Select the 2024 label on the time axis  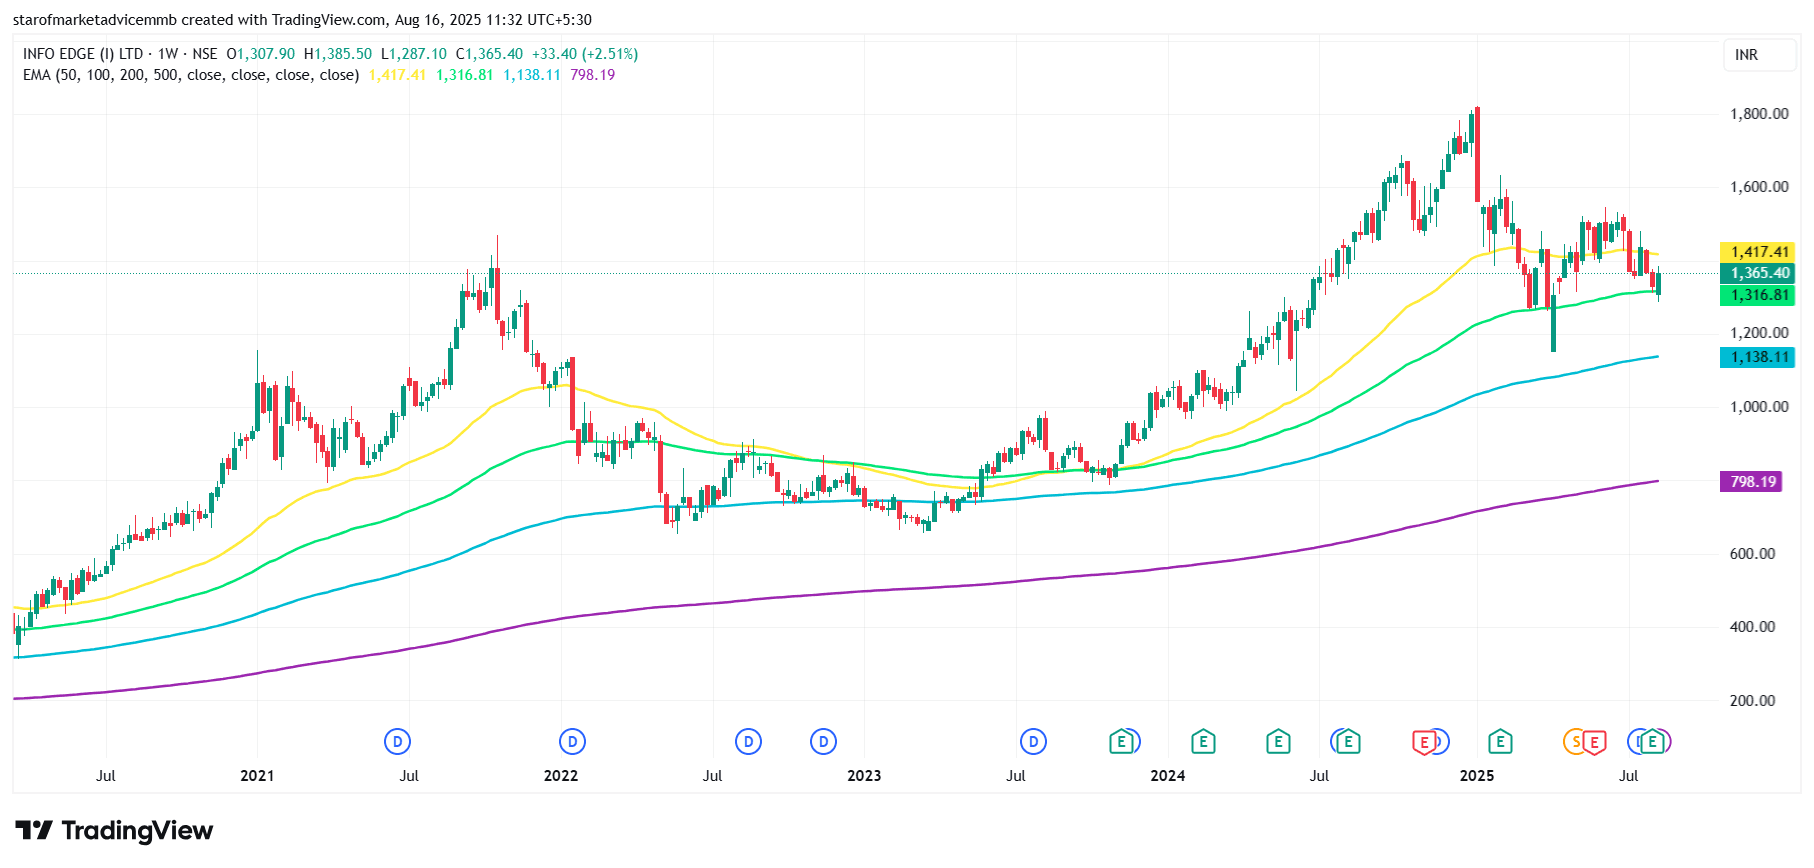tap(1168, 776)
